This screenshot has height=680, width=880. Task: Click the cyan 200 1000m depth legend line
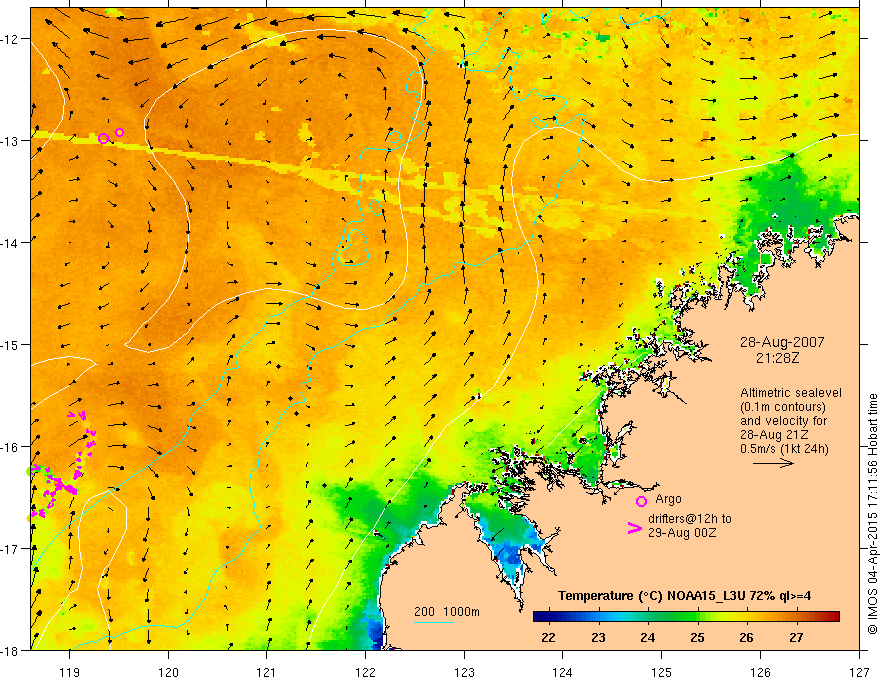433,622
